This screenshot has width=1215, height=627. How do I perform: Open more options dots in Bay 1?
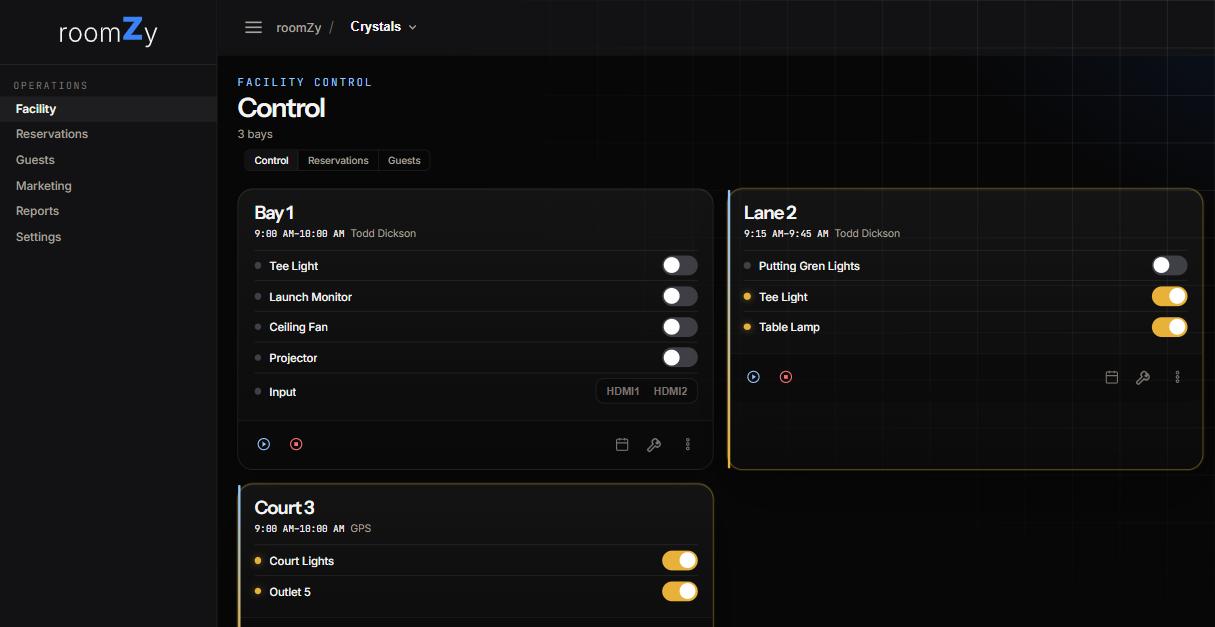[688, 445]
